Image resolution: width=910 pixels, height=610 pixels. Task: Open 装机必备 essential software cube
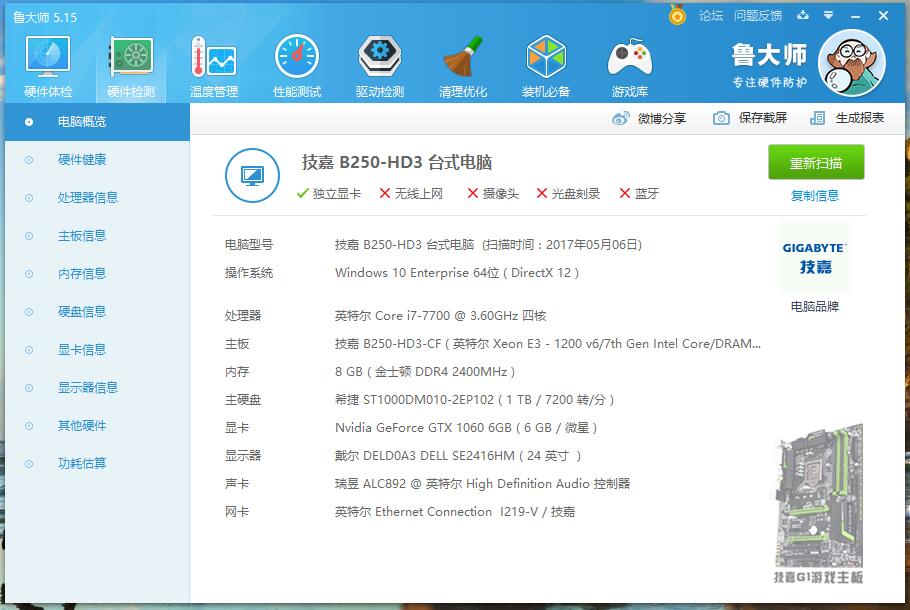pyautogui.click(x=546, y=66)
